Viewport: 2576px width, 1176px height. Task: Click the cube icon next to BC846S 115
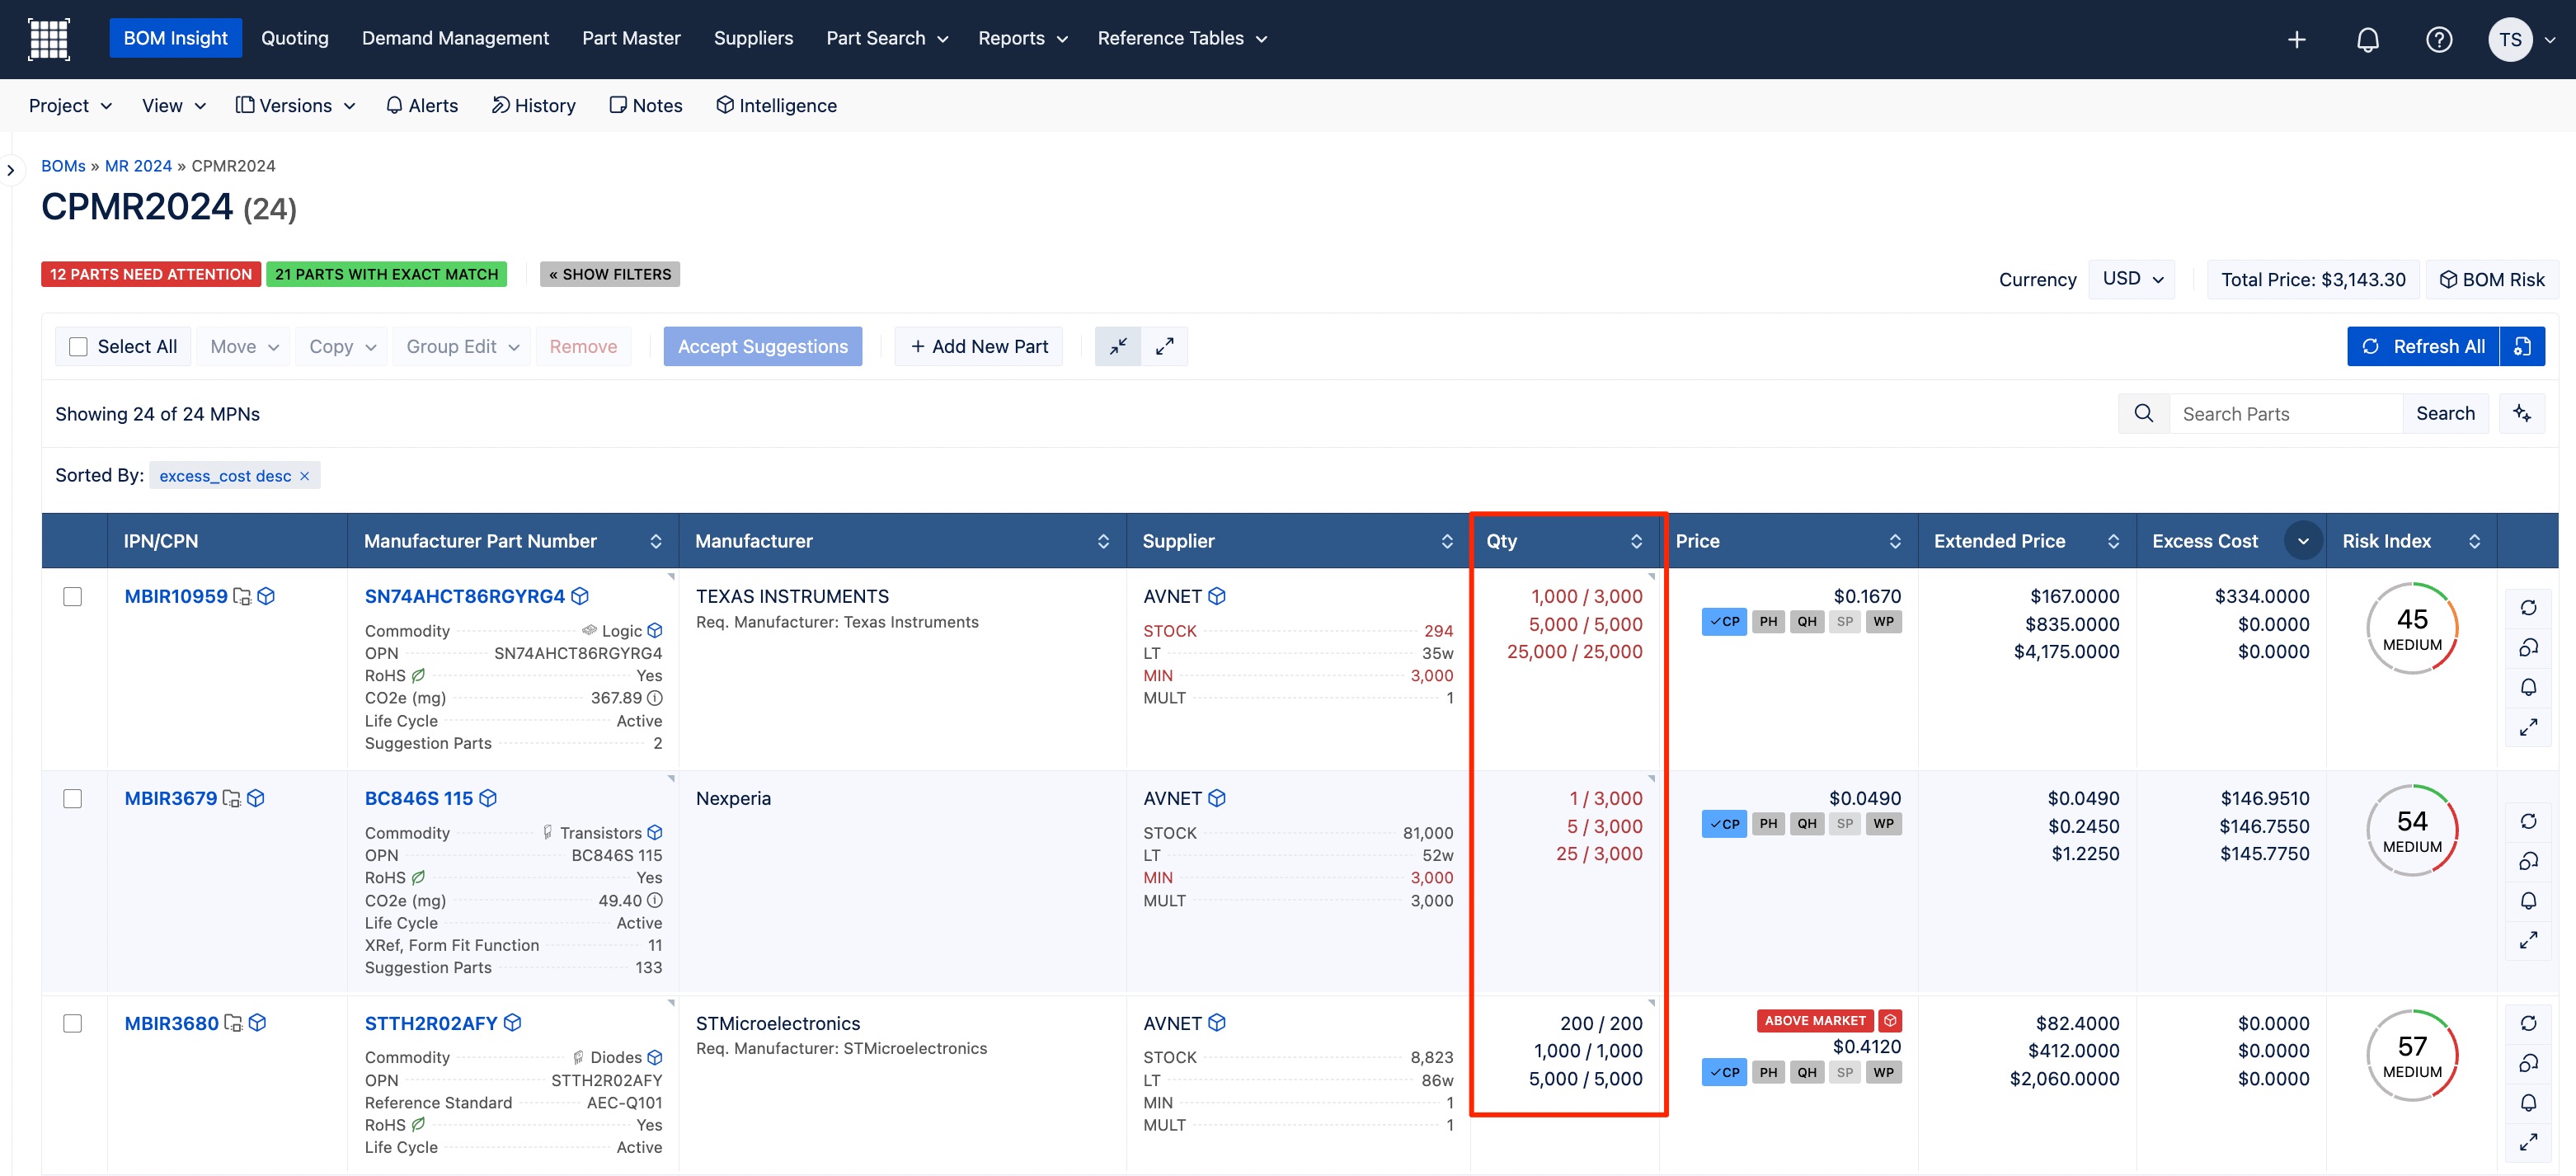488,798
